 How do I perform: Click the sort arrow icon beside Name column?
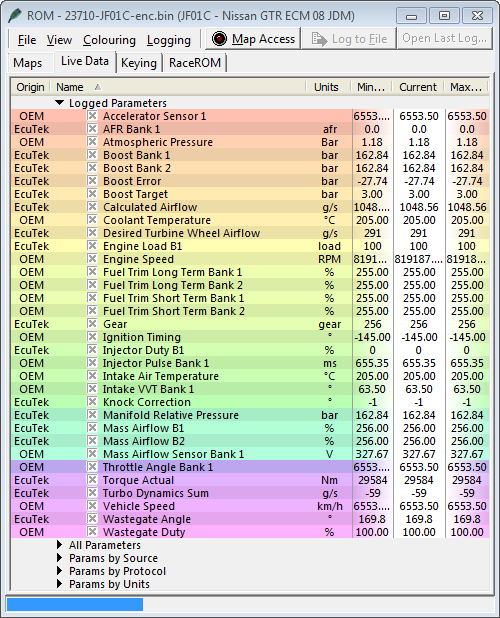98,87
